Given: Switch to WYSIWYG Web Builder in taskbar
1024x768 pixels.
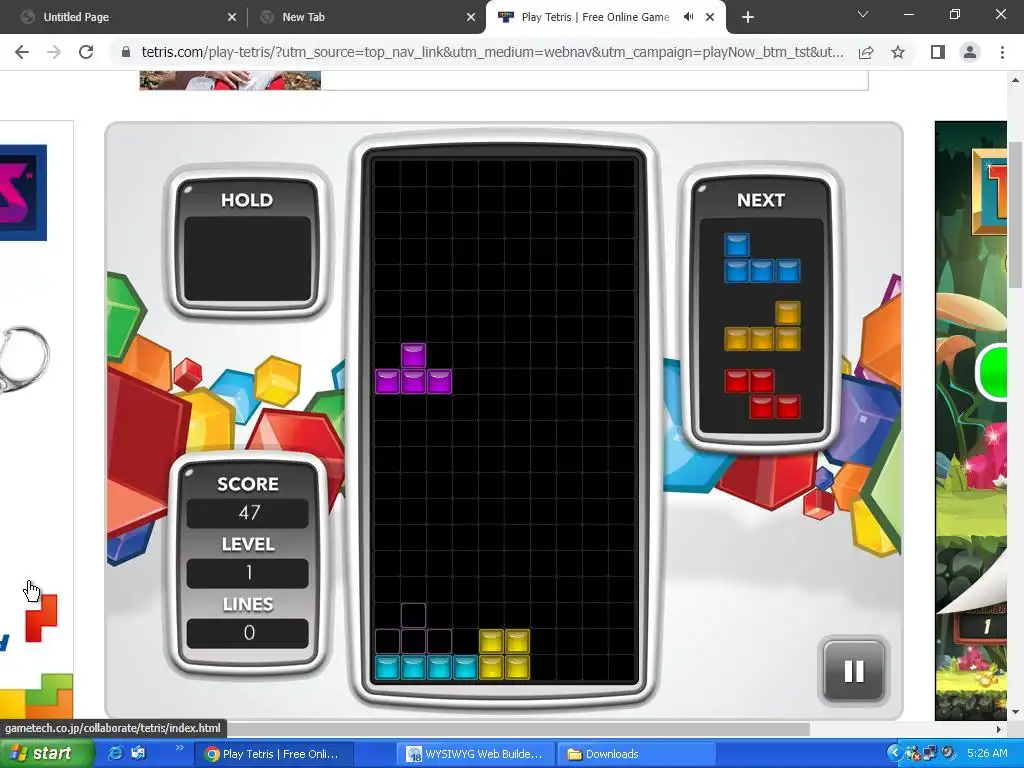Looking at the screenshot, I should click(477, 754).
